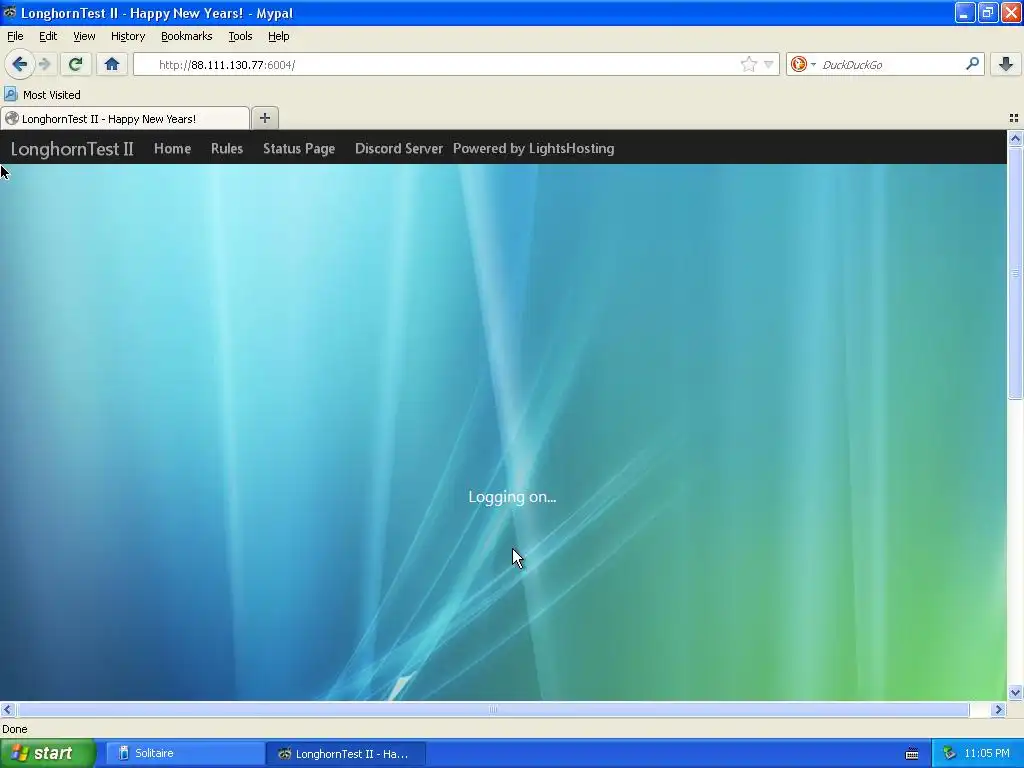Viewport: 1024px width, 768px height.
Task: Click the LonghornTest II site brand link
Action: point(72,149)
